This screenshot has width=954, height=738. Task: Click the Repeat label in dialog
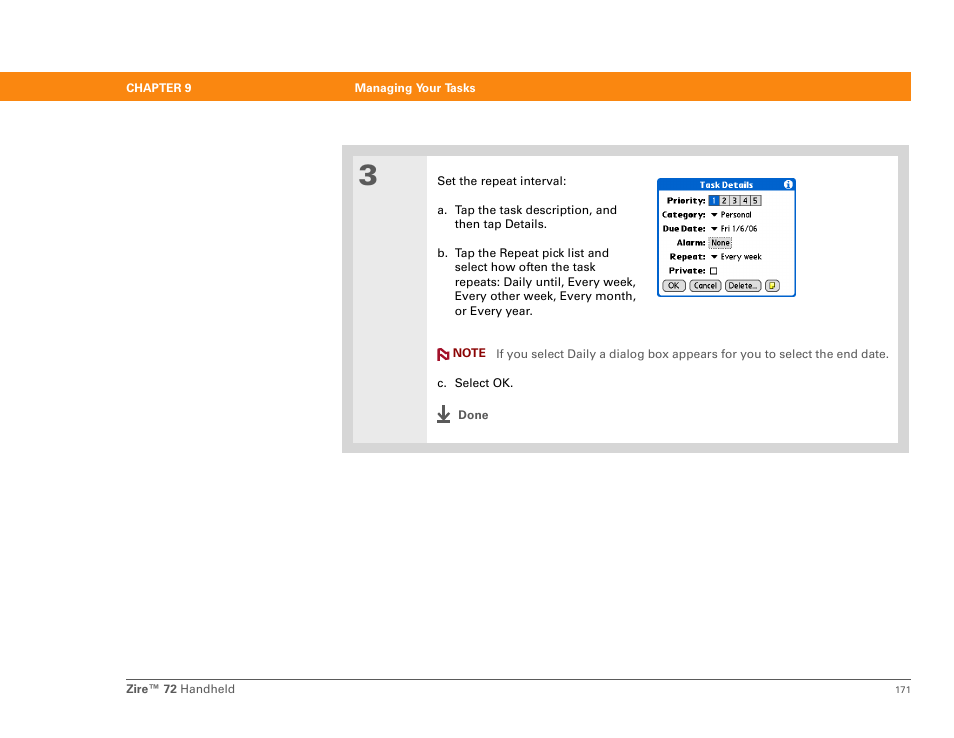[688, 257]
